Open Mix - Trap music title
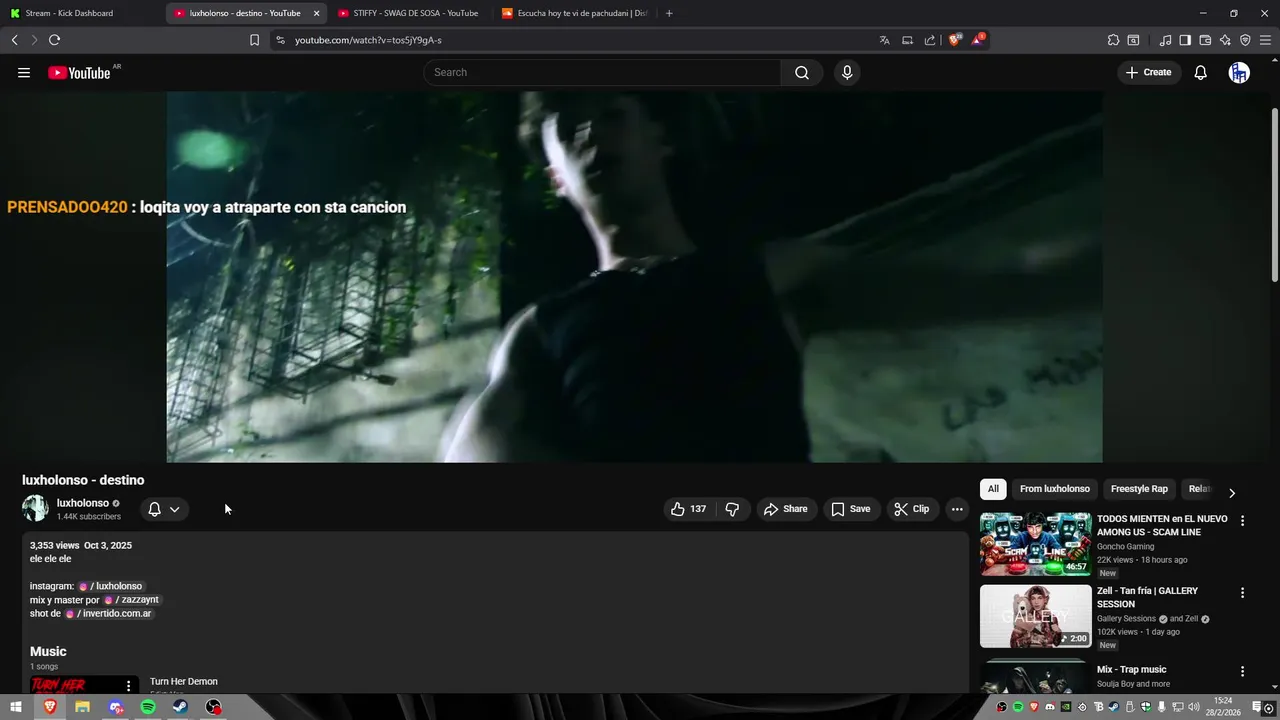This screenshot has height=720, width=1280. point(1131,670)
